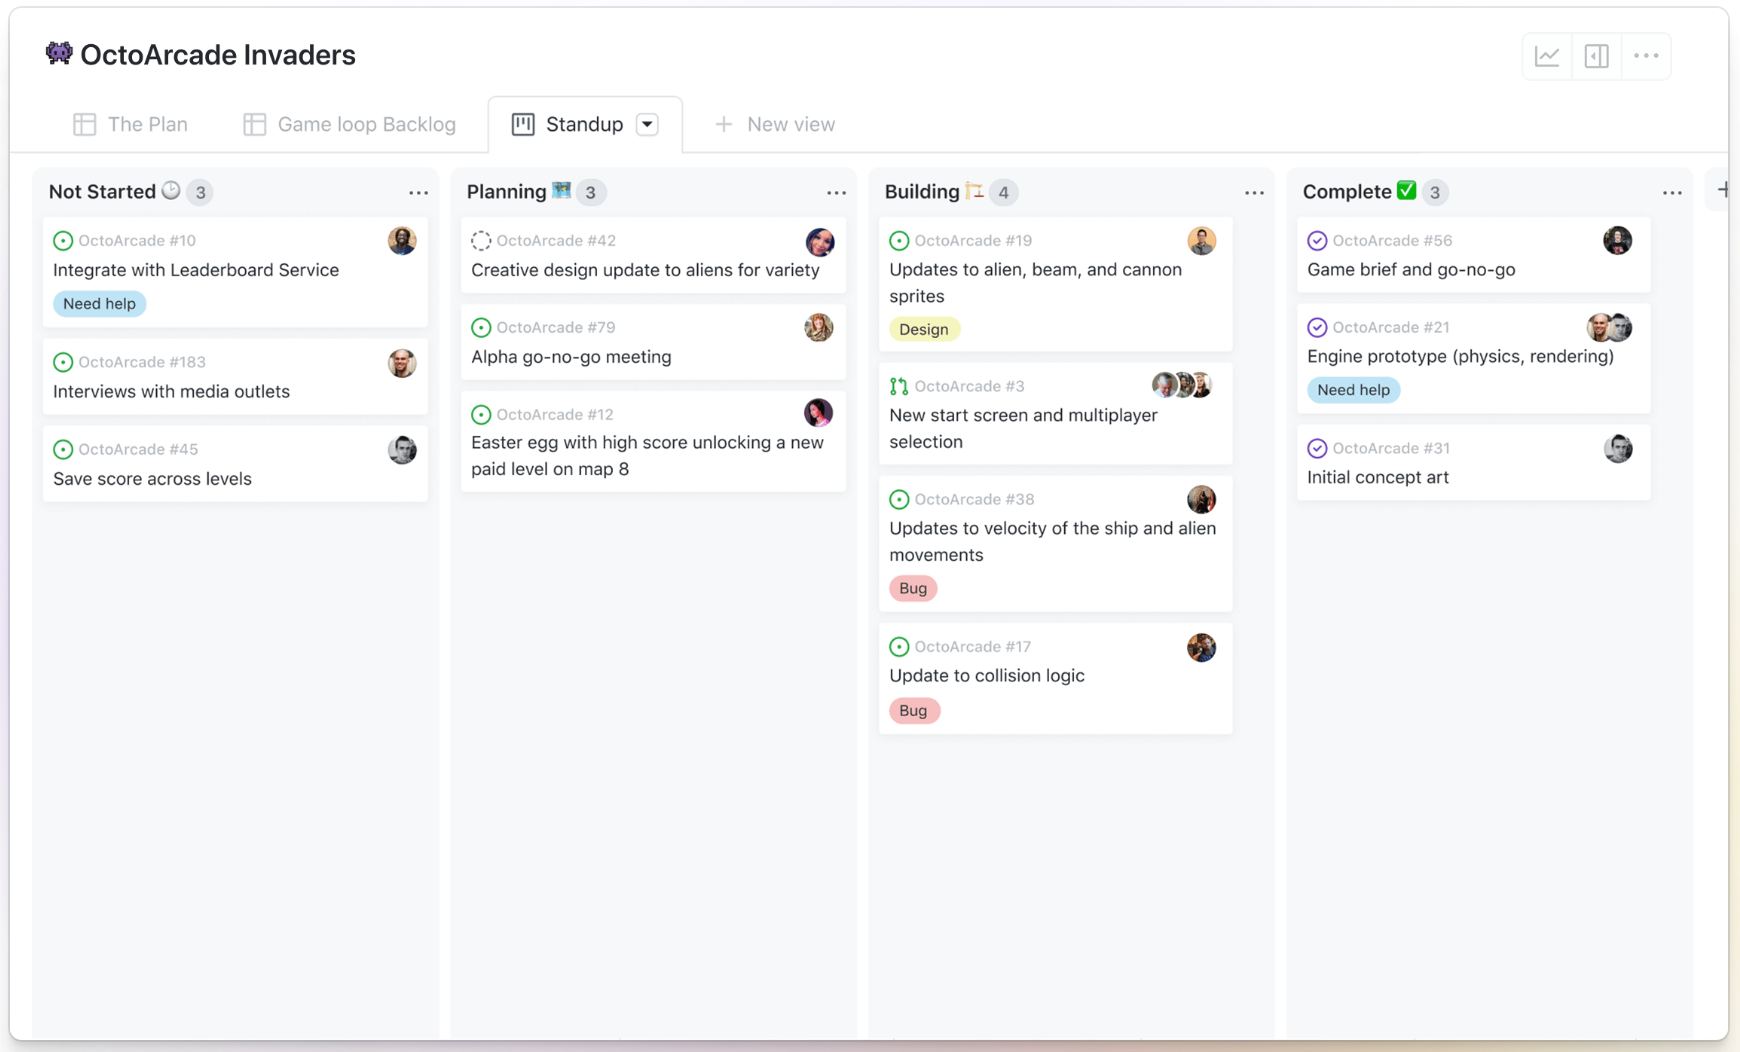
Task: Click open issue icon on OctoArcade #45
Action: [x=63, y=449]
